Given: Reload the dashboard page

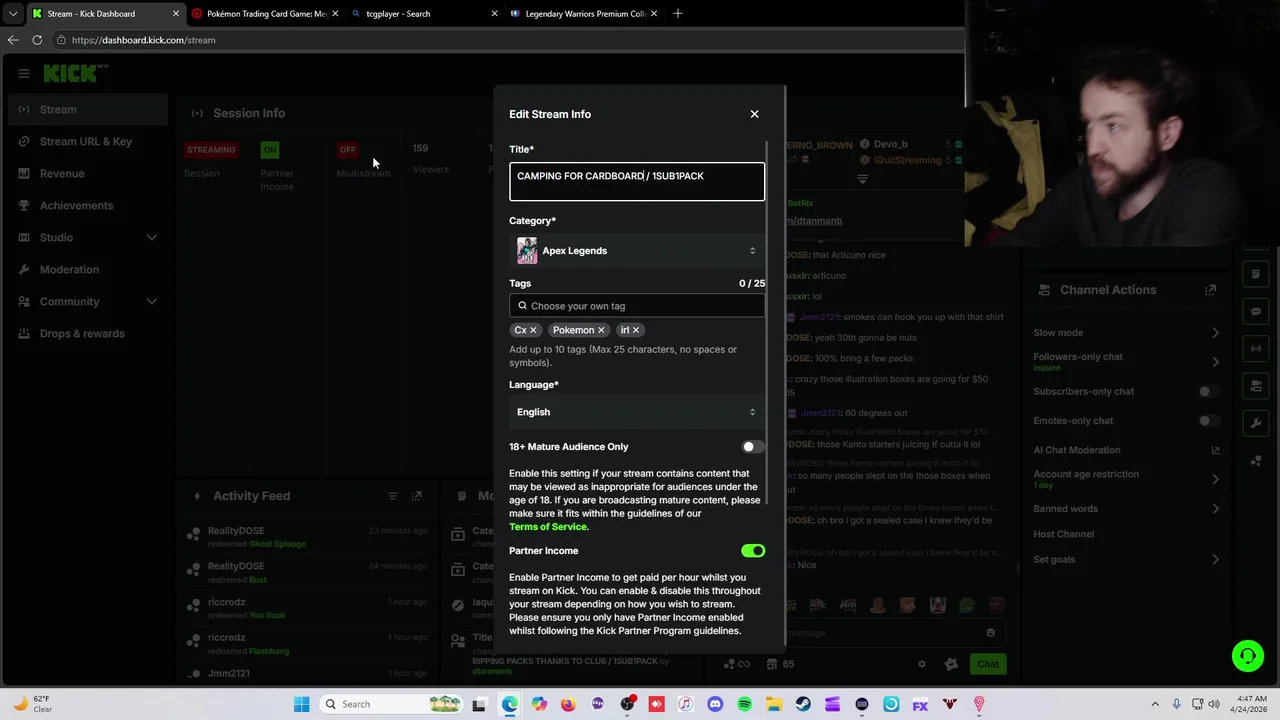Looking at the screenshot, I should (x=37, y=40).
